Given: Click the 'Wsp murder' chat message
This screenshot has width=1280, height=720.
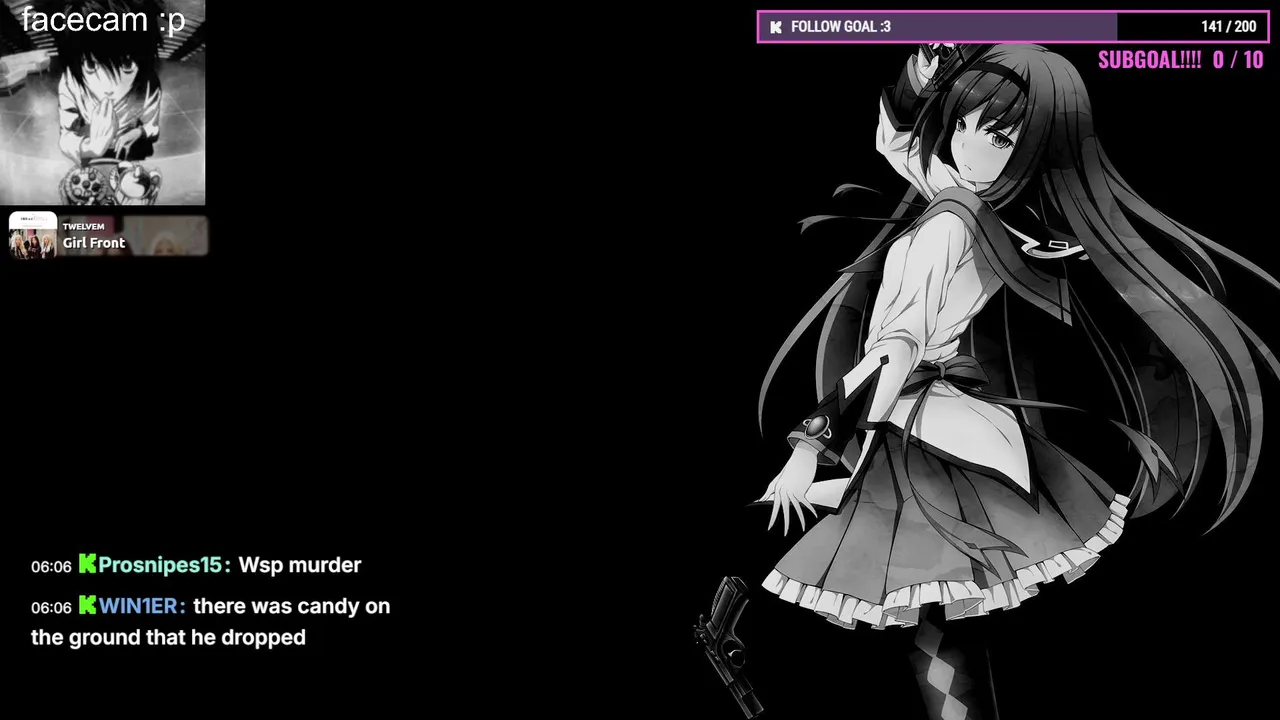Looking at the screenshot, I should click(300, 565).
